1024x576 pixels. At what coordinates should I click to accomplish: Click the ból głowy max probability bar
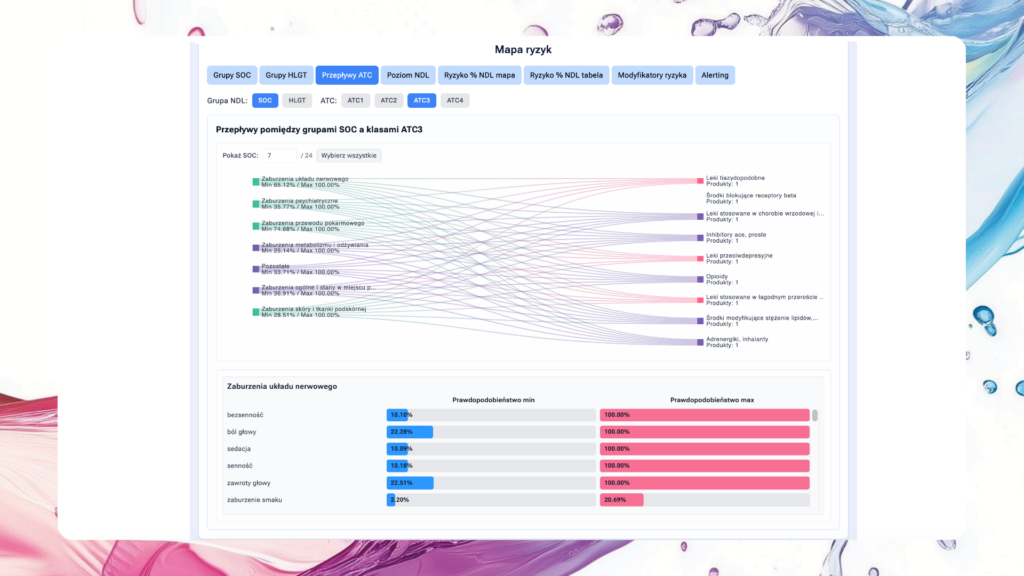[x=704, y=432]
